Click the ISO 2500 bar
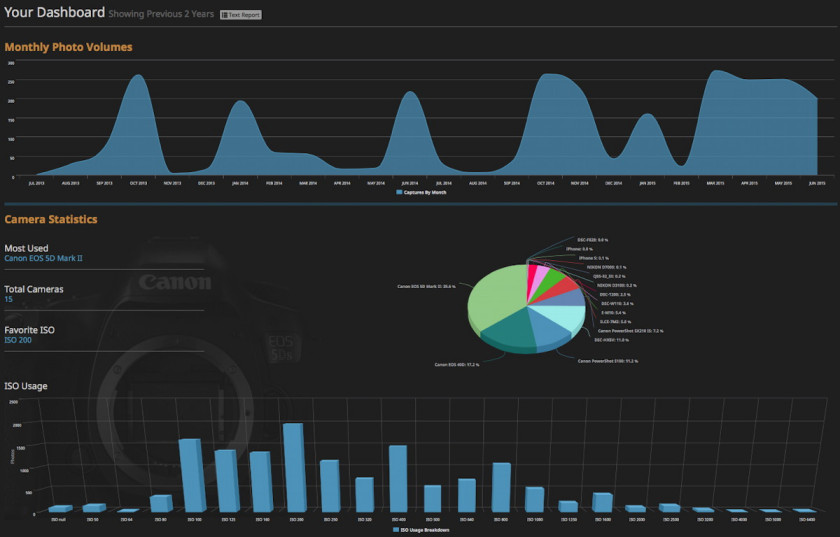 pyautogui.click(x=670, y=508)
